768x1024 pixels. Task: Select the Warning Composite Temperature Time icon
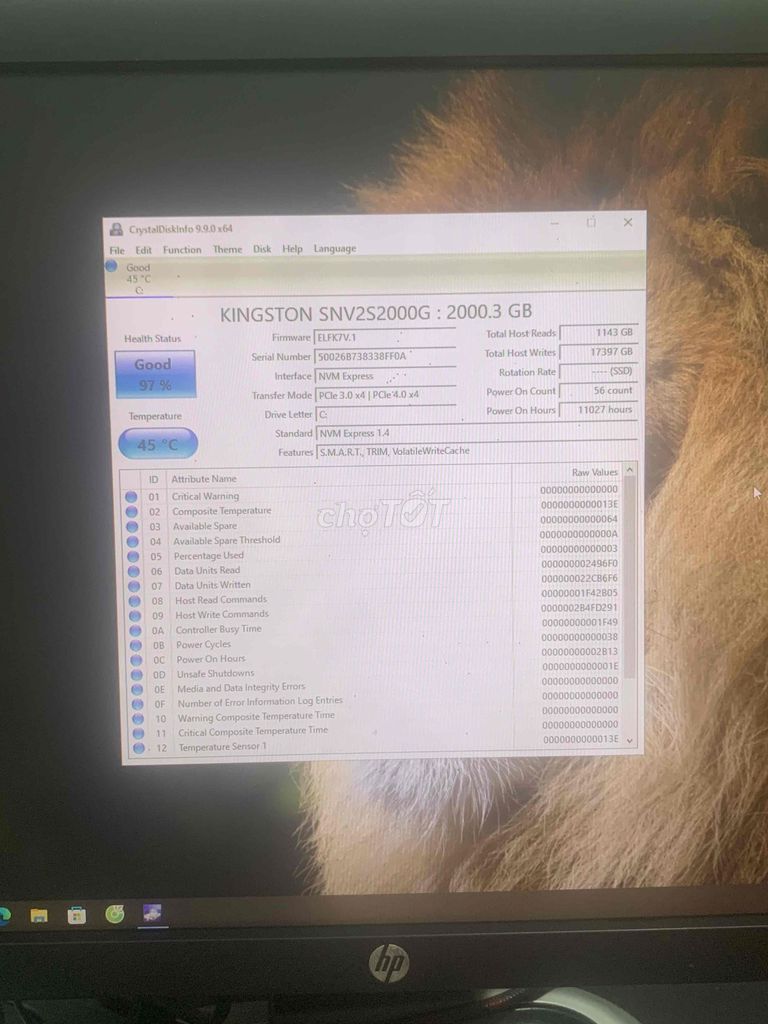[138, 718]
